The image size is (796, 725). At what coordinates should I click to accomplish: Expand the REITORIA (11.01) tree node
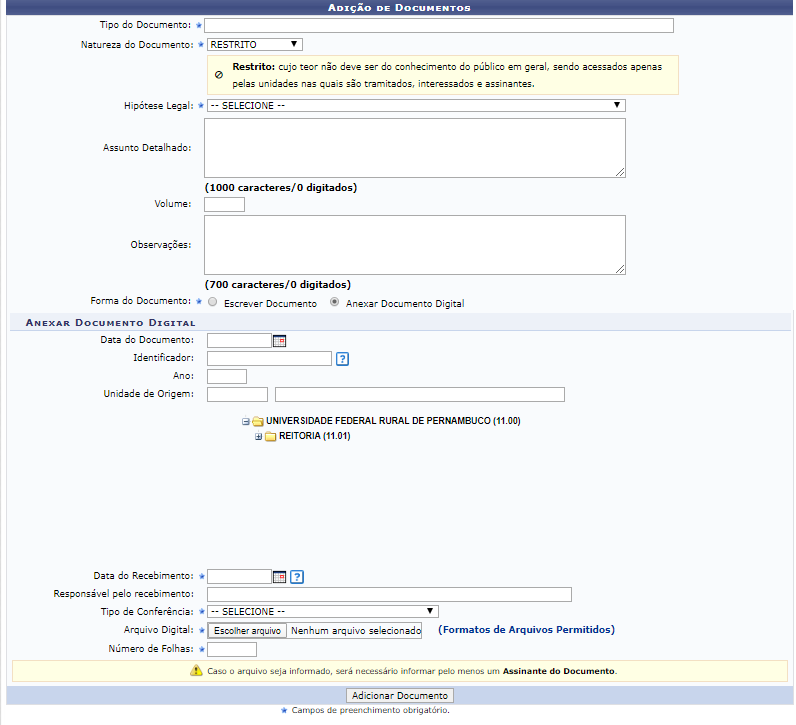[x=258, y=436]
